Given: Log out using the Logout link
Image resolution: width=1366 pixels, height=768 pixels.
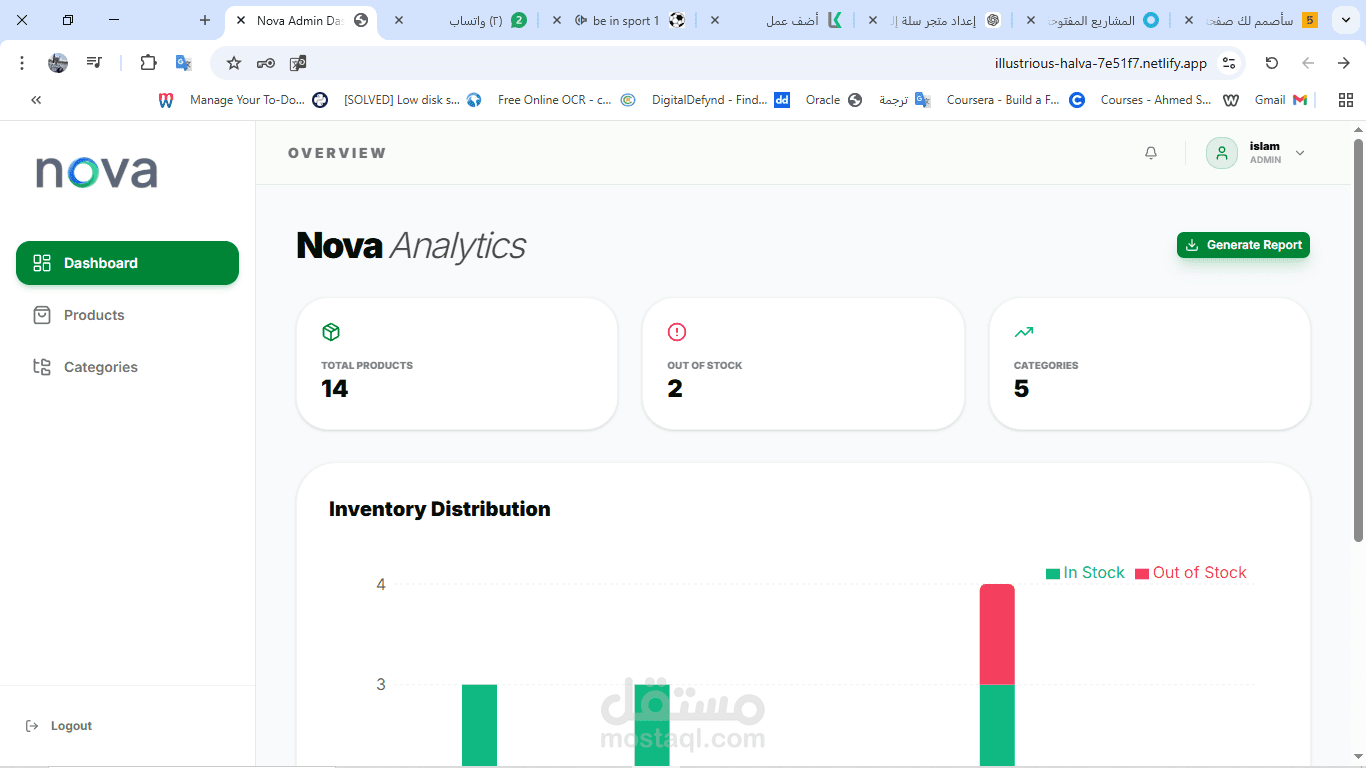Looking at the screenshot, I should [x=59, y=726].
